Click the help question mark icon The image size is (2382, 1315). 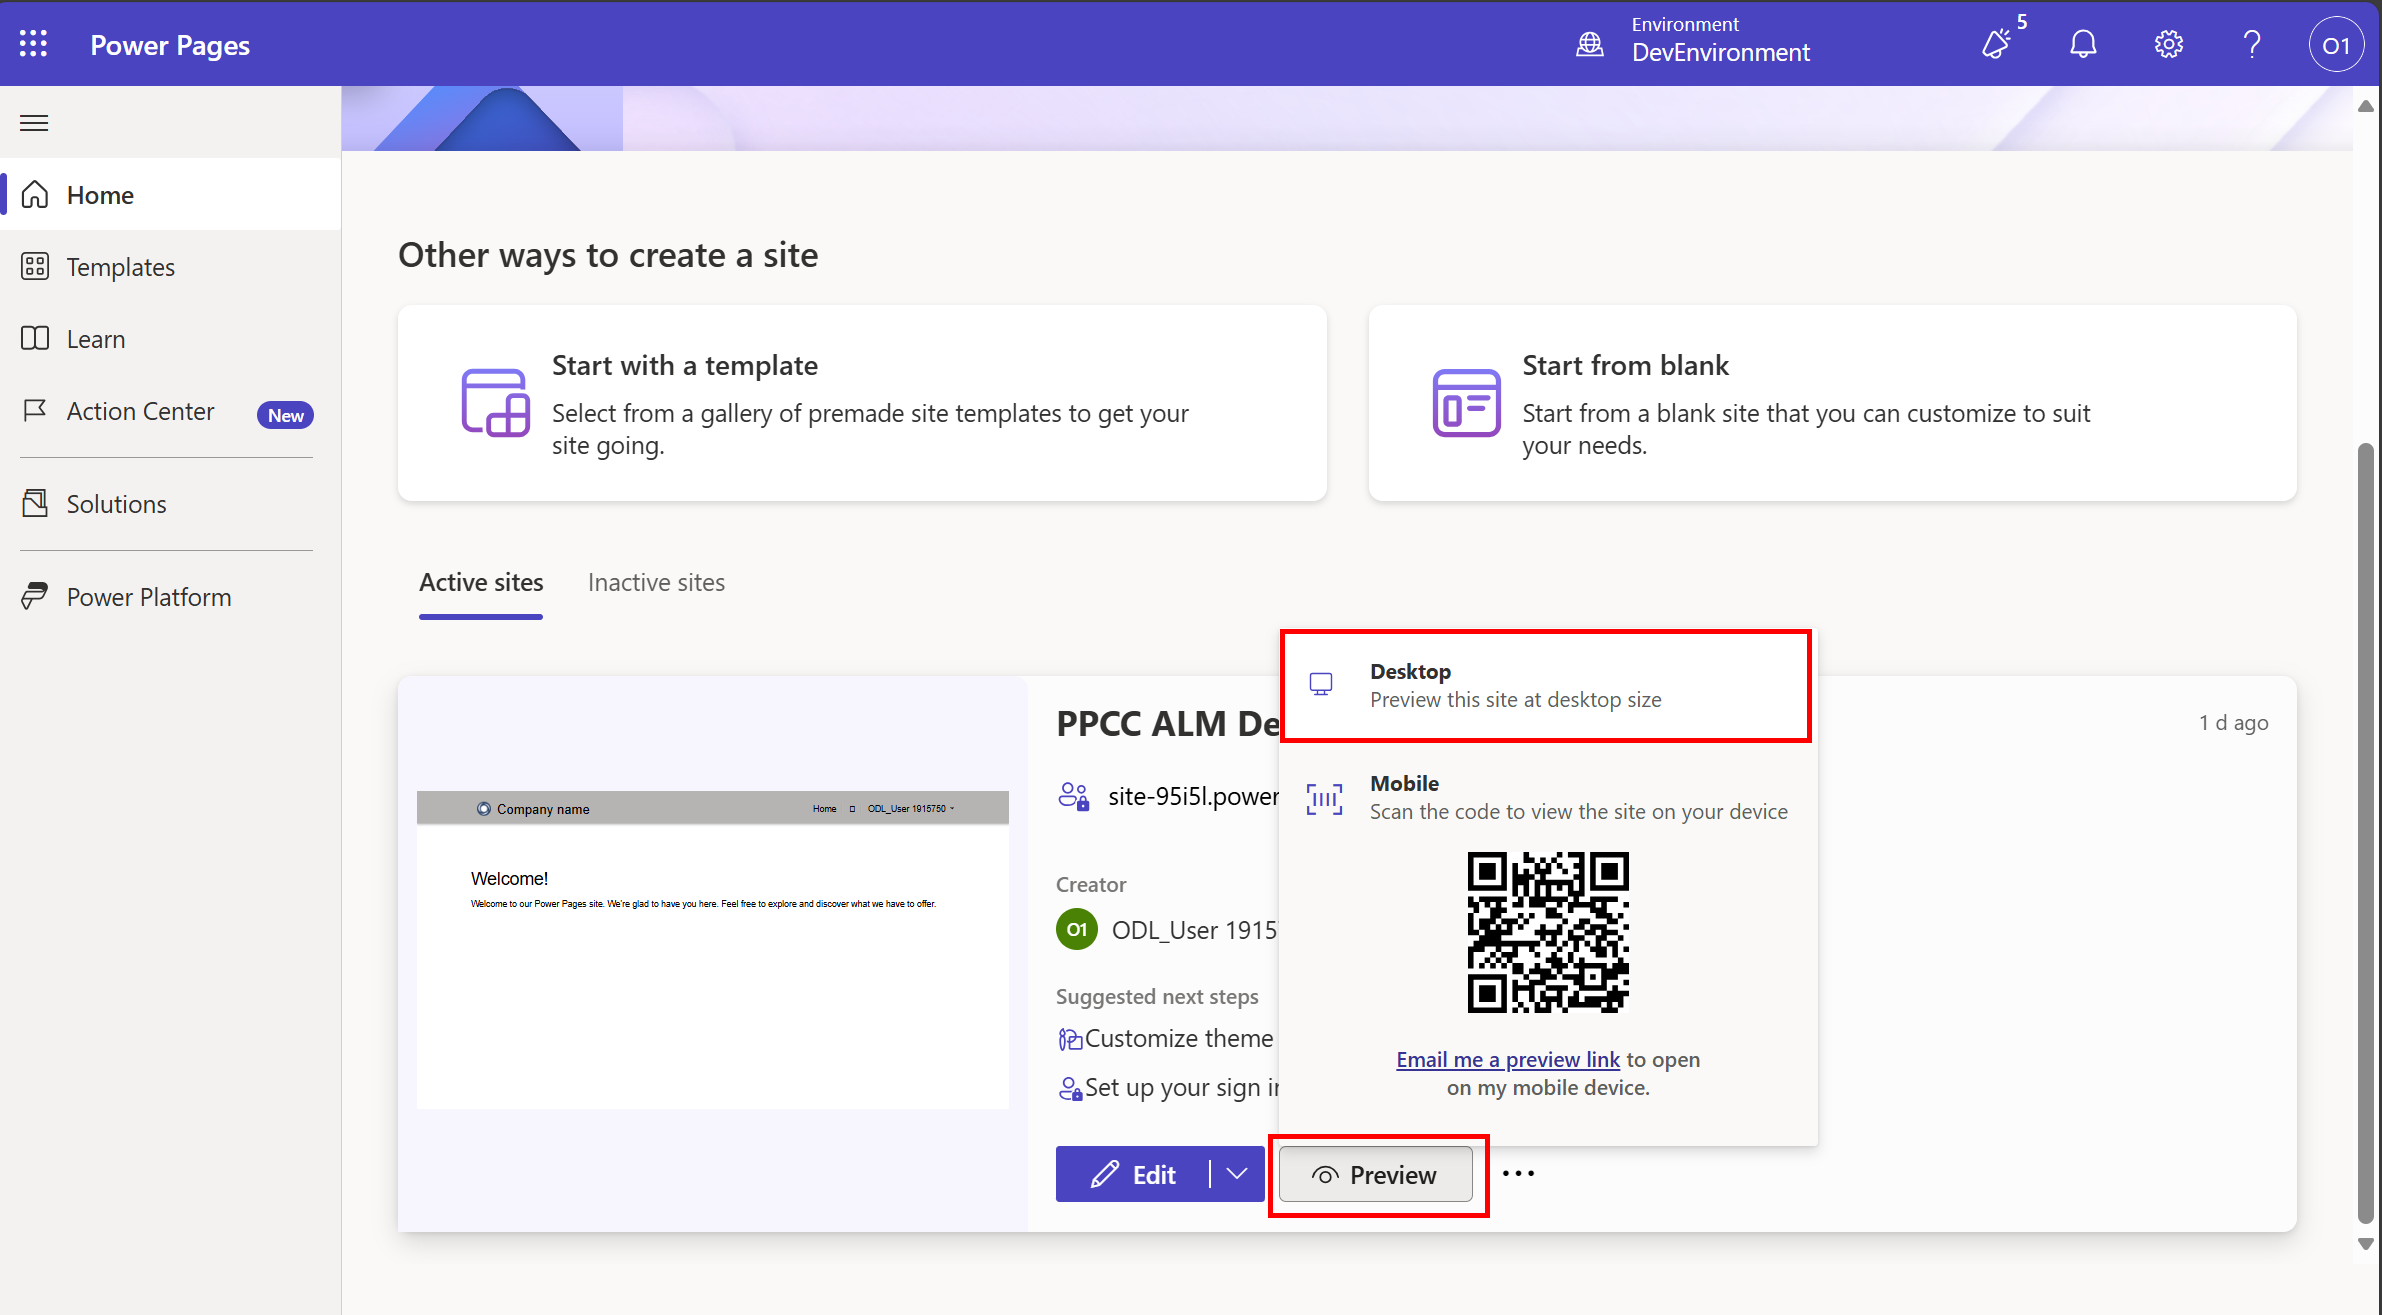tap(2252, 44)
